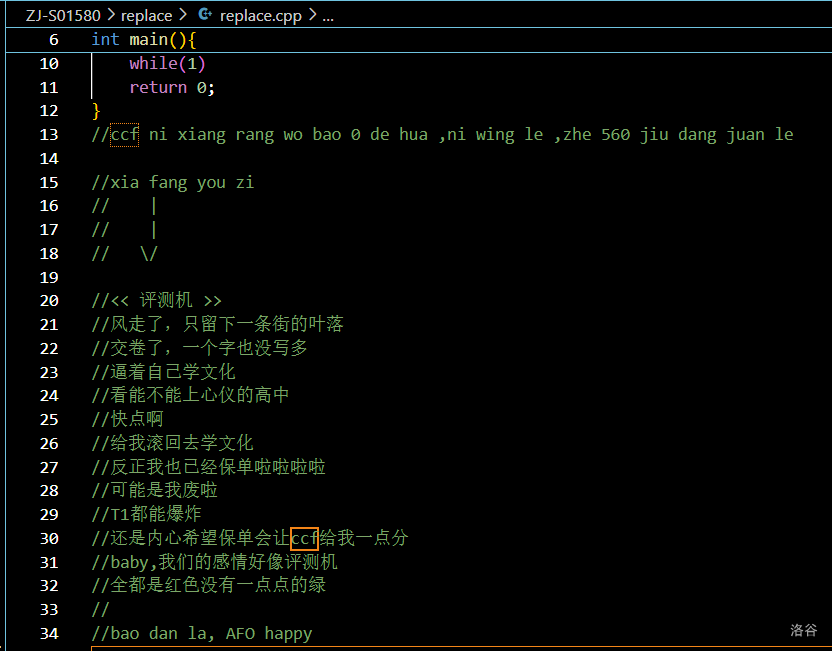This screenshot has height=651, width=832.
Task: Click the C++ file icon in breadcrumb
Action: pyautogui.click(x=205, y=15)
